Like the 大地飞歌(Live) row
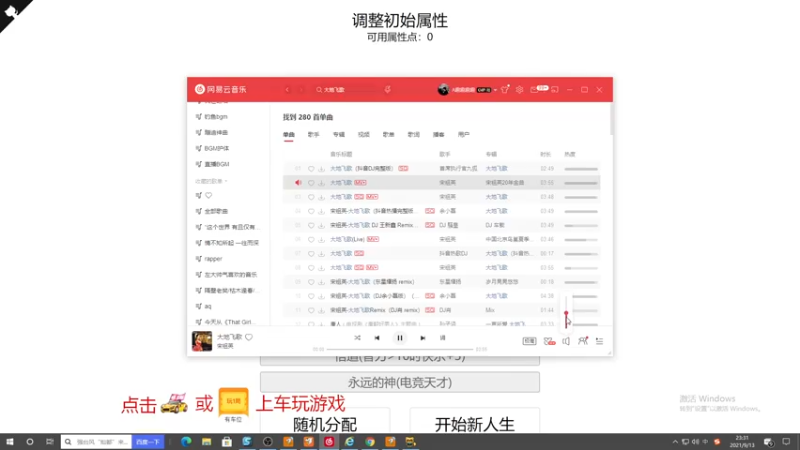The width and height of the screenshot is (800, 450). click(x=311, y=239)
